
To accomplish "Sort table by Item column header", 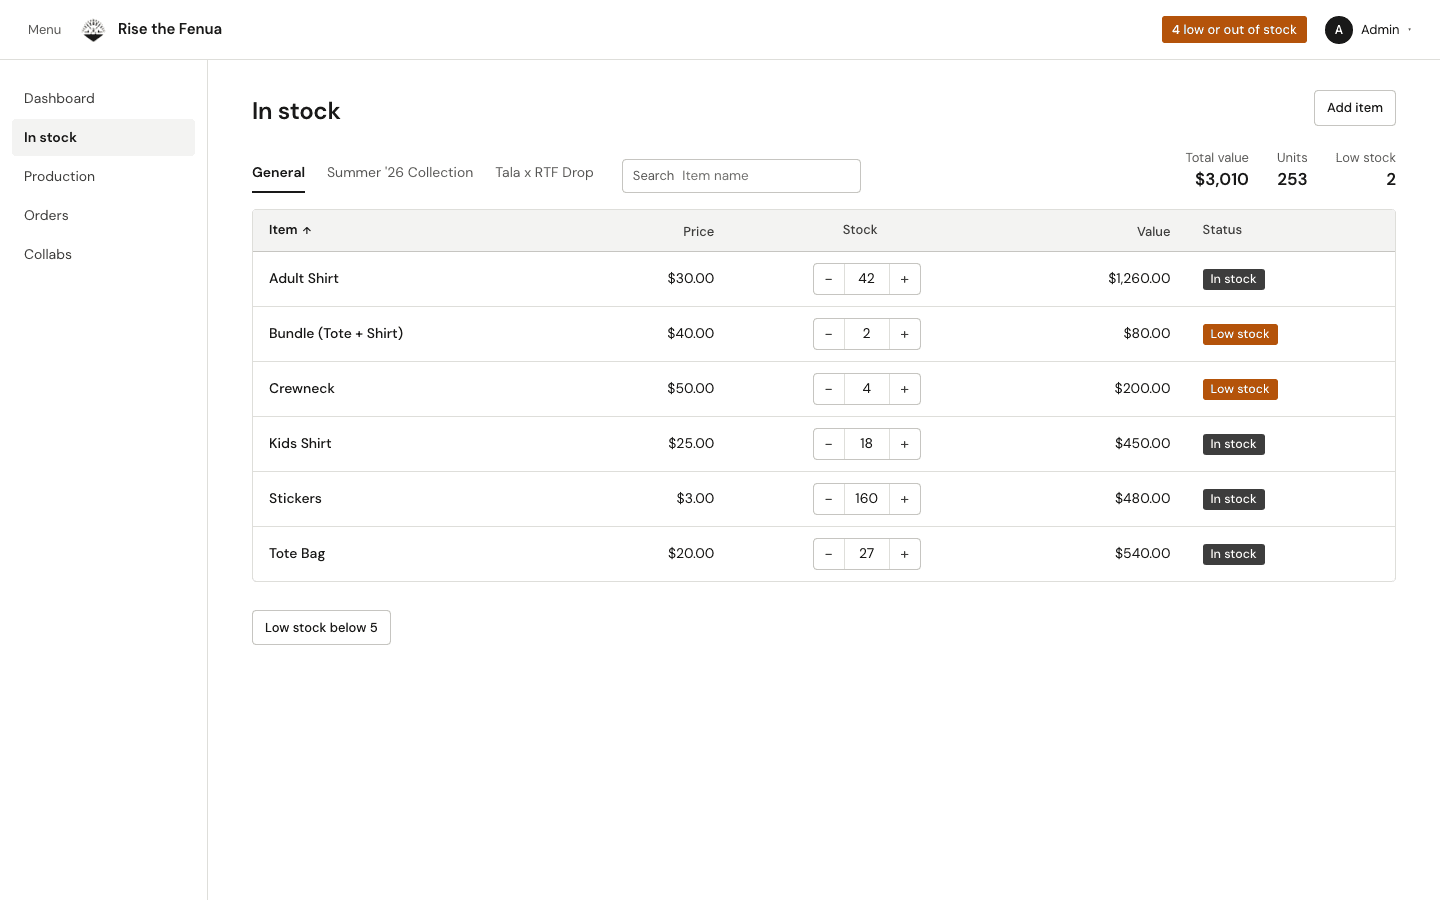I will click(x=290, y=230).
